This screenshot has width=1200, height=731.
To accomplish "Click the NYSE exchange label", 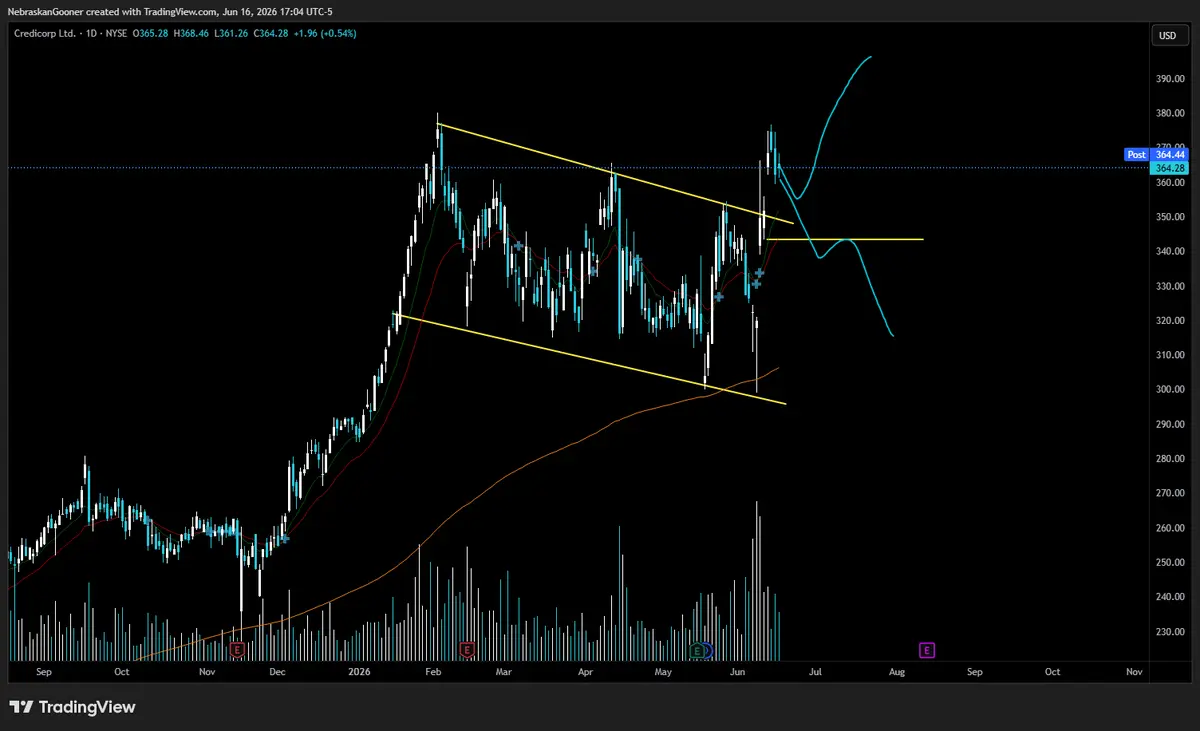I will click(x=117, y=33).
